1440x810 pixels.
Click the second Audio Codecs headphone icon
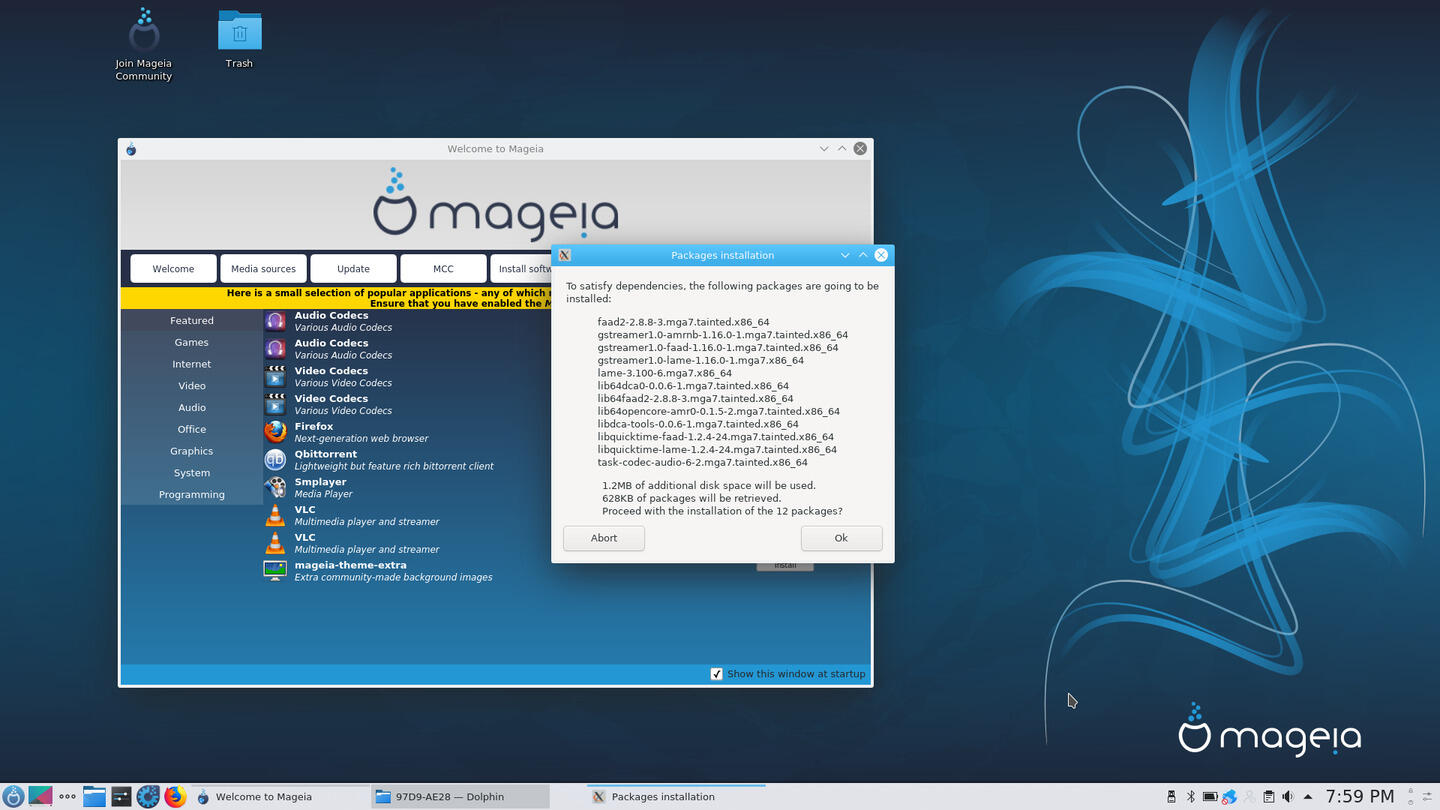click(275, 349)
